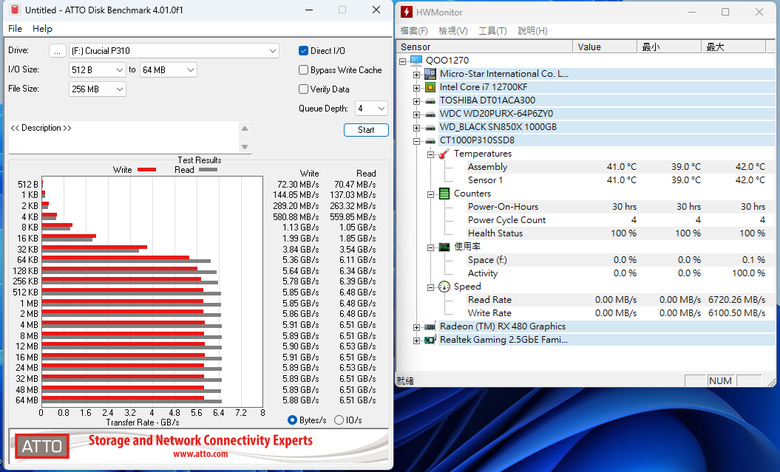Expand the TOSHIBA DT01ACA300 node

[x=416, y=101]
